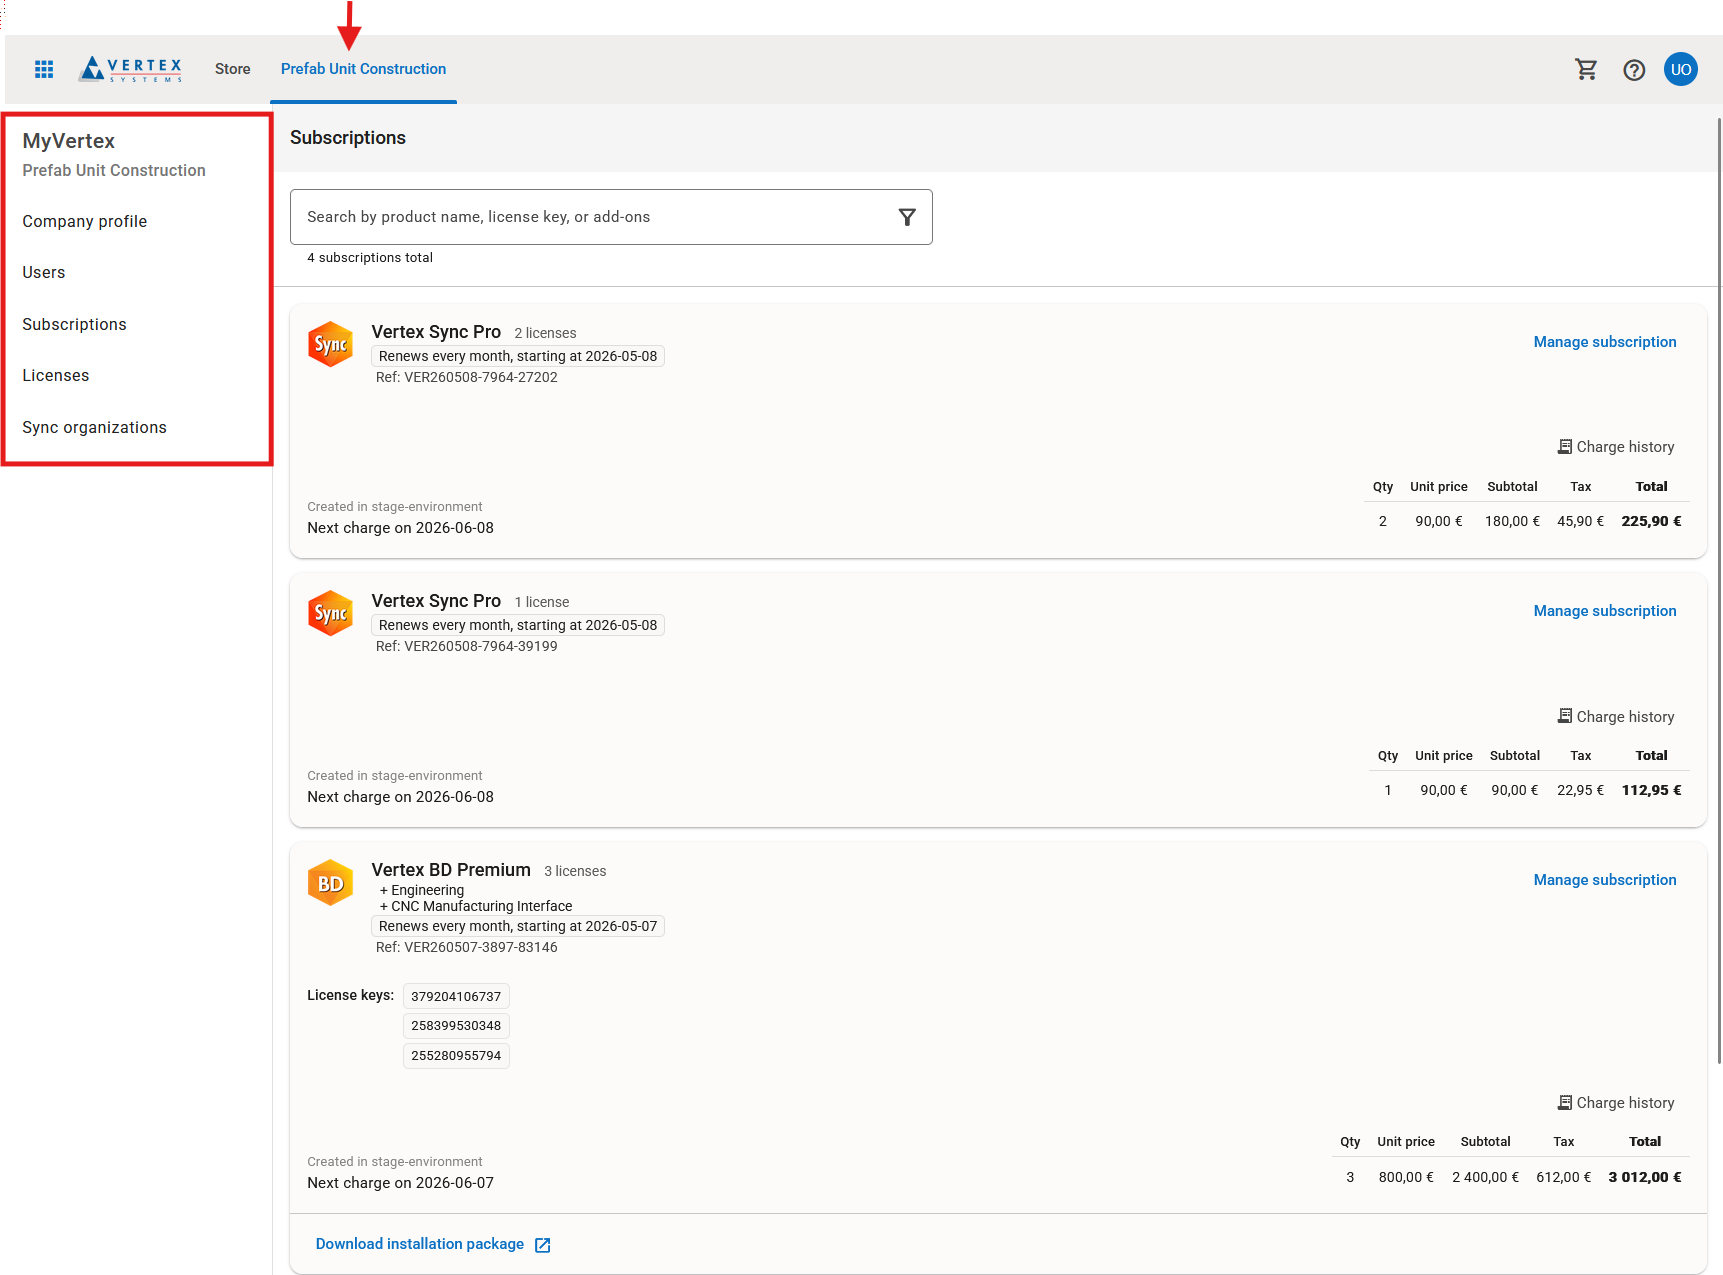
Task: Click license key 258399530348
Action: (x=456, y=1026)
